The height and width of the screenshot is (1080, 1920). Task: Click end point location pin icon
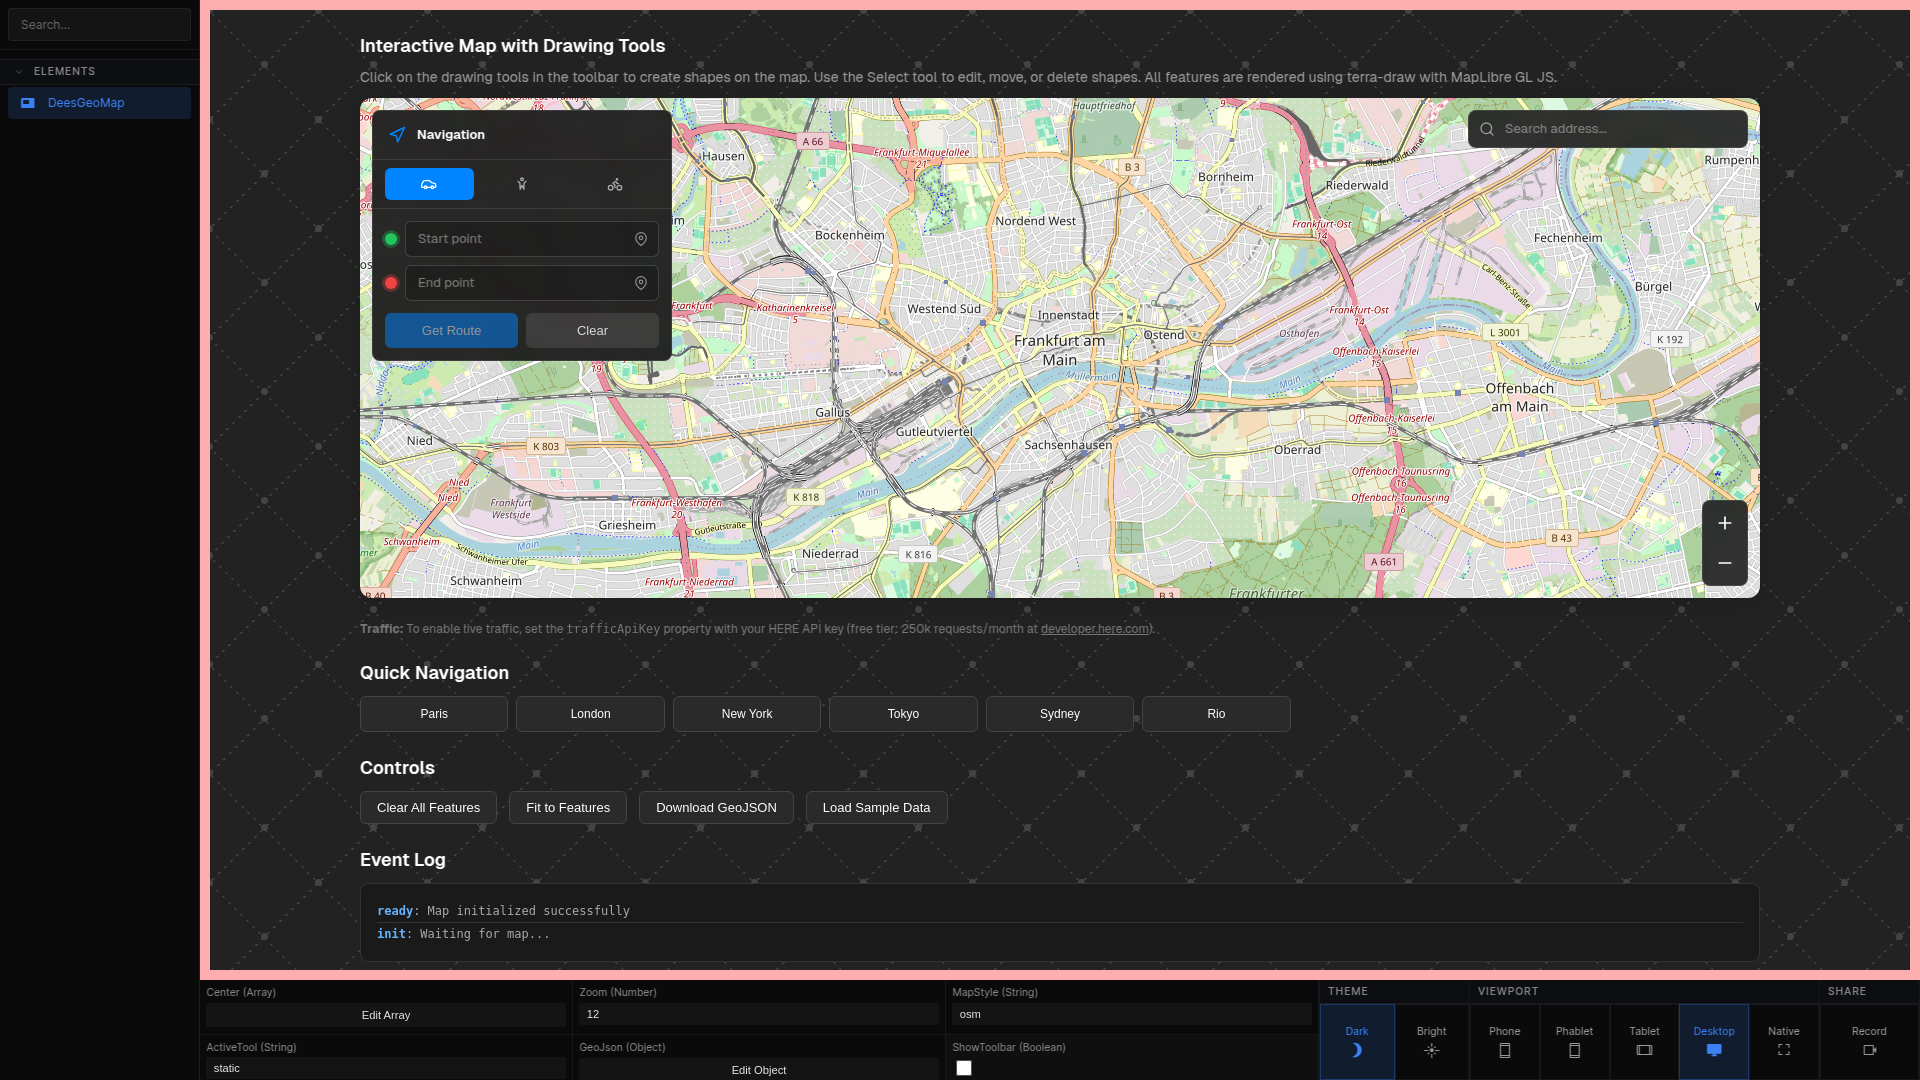[x=641, y=283]
